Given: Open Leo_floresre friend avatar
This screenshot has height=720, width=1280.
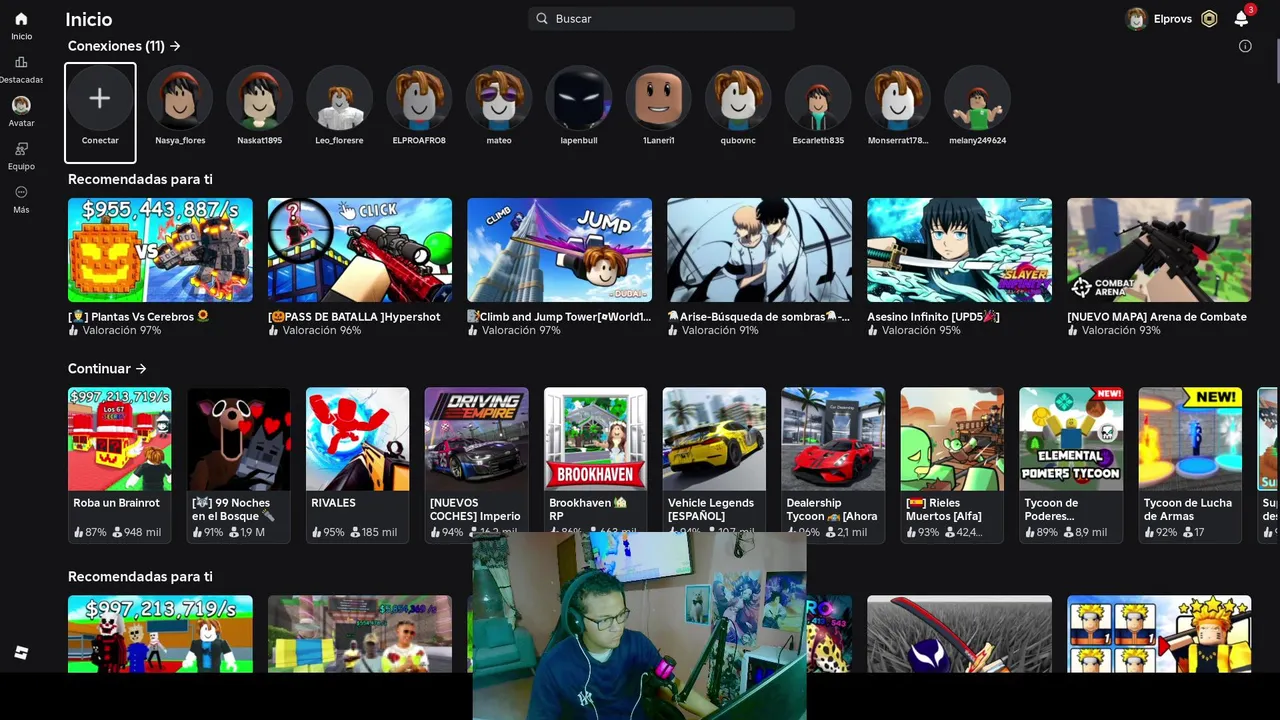Looking at the screenshot, I should [339, 98].
